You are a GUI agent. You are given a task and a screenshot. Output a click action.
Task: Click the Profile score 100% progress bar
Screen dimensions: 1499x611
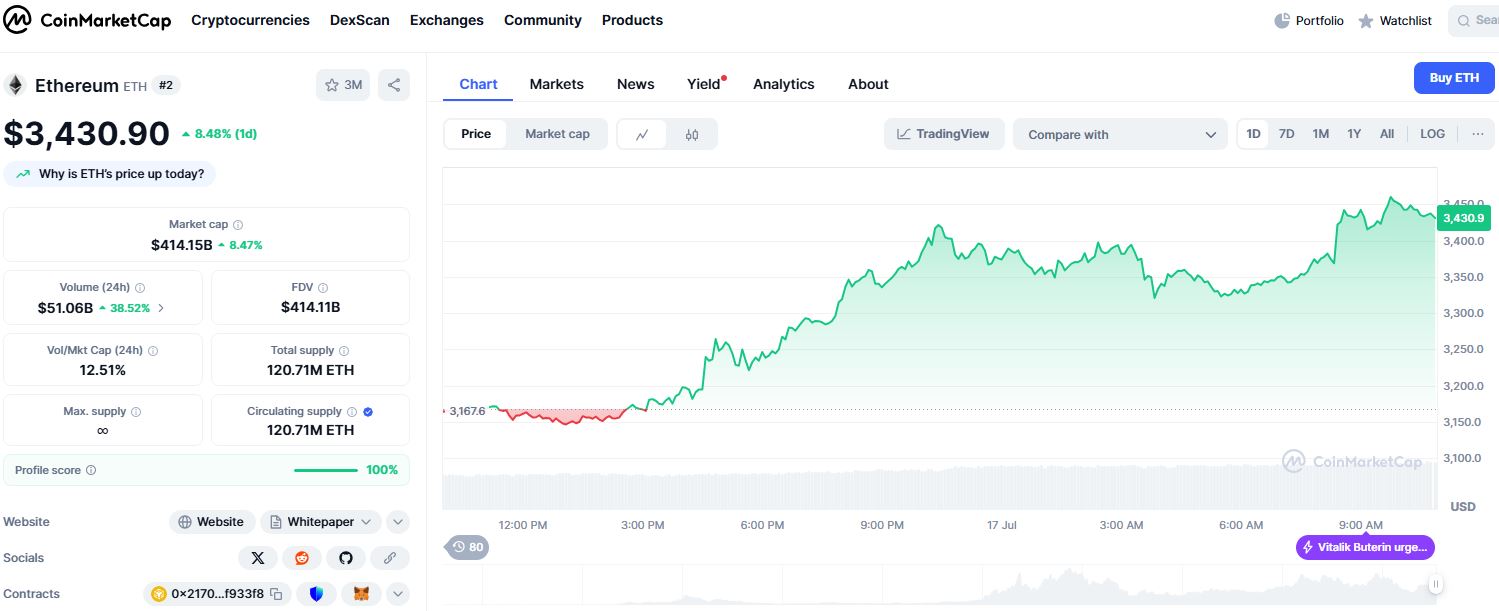pyautogui.click(x=325, y=470)
